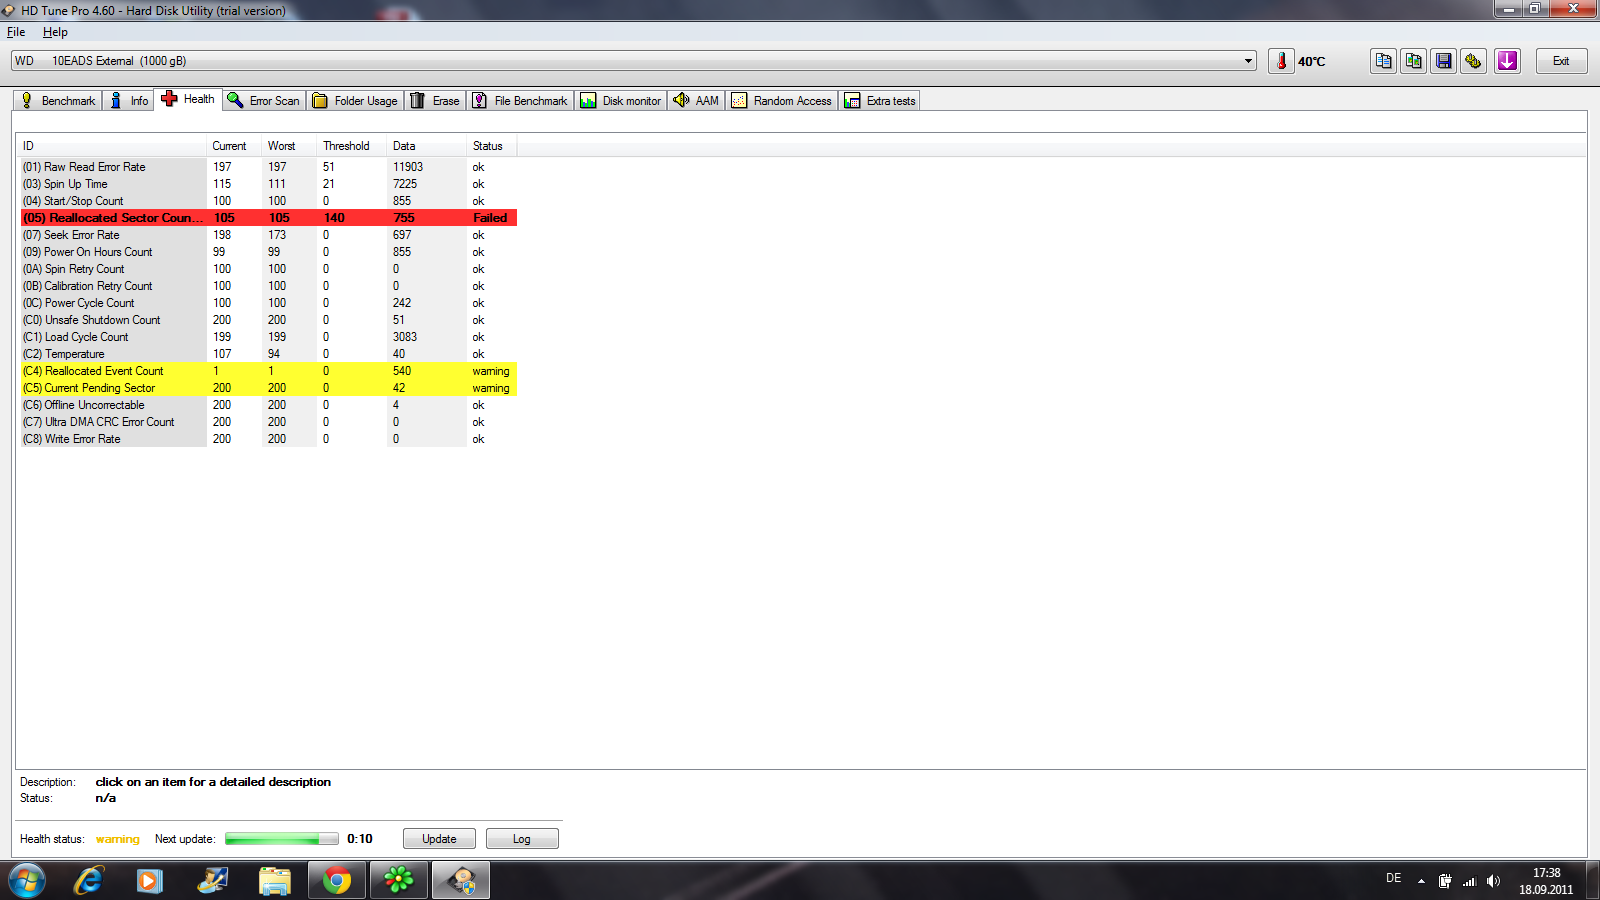Select the Unsafe Shutdown Count row
This screenshot has height=900, width=1600.
click(268, 320)
